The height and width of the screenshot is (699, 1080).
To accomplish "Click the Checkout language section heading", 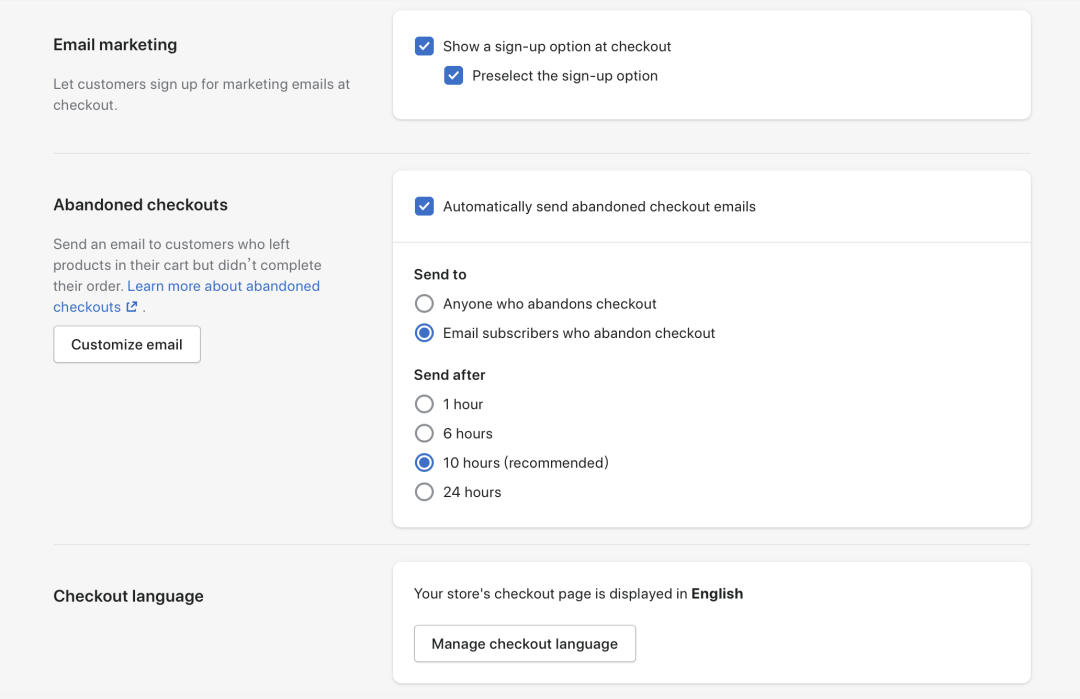I will (128, 596).
